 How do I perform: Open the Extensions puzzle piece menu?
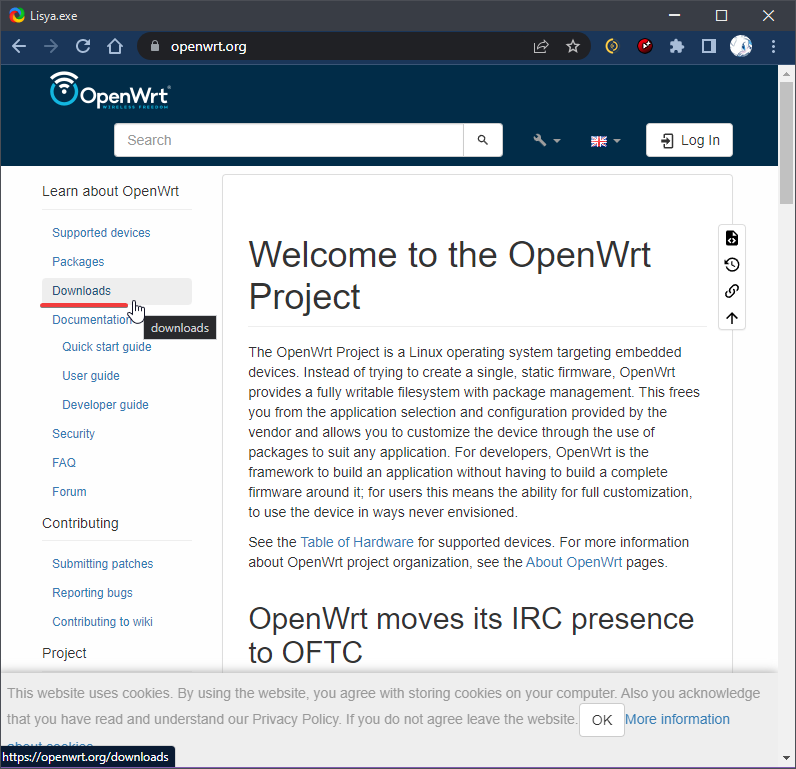pos(677,47)
